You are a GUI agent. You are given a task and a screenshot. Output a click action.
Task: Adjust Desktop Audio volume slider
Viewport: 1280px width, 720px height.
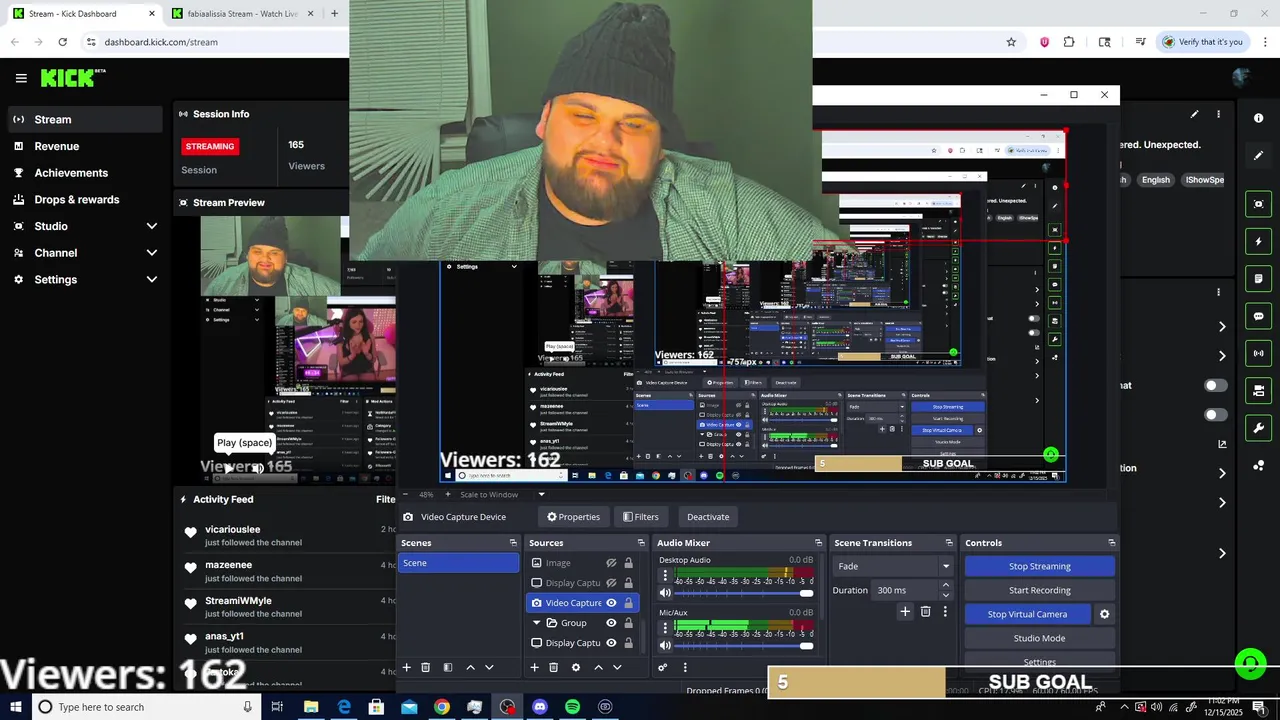(x=745, y=593)
